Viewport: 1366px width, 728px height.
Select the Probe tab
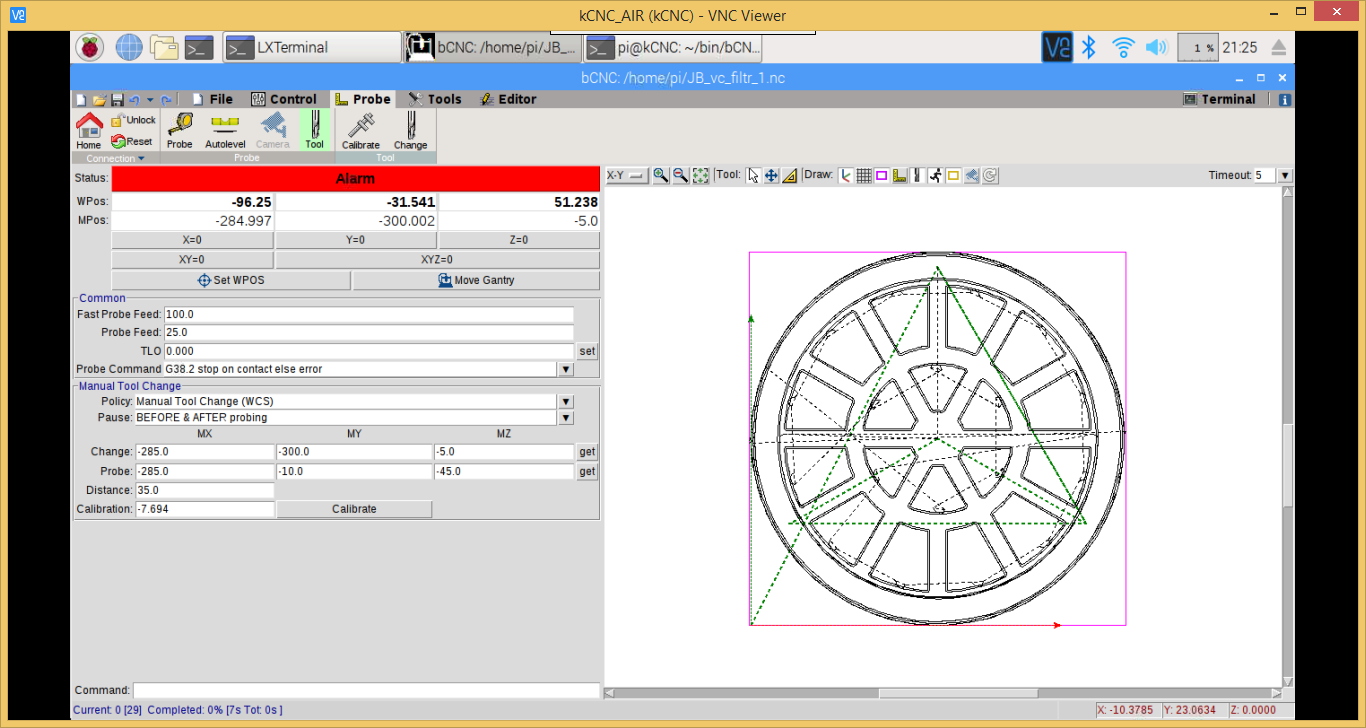[x=363, y=99]
